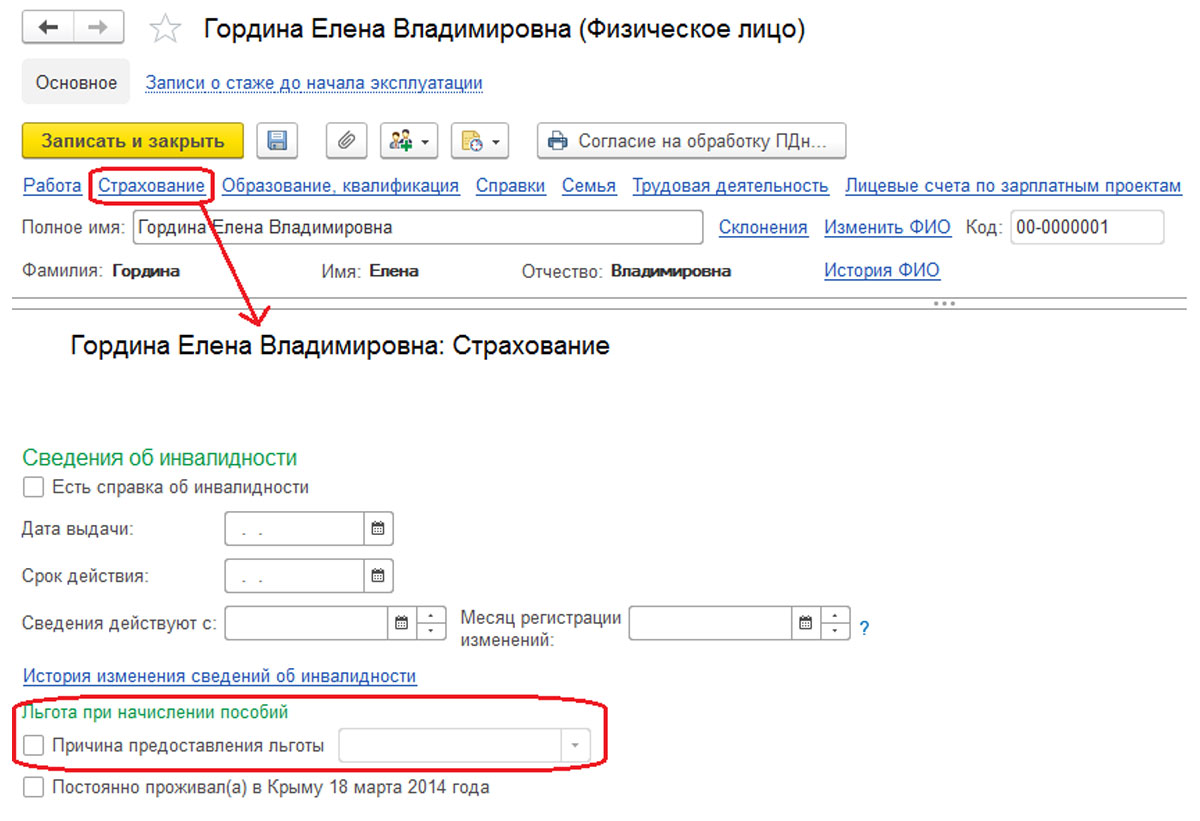The height and width of the screenshot is (821, 1200).
Task: Expand the Причина предоставления льготы dropdown list
Action: (575, 746)
